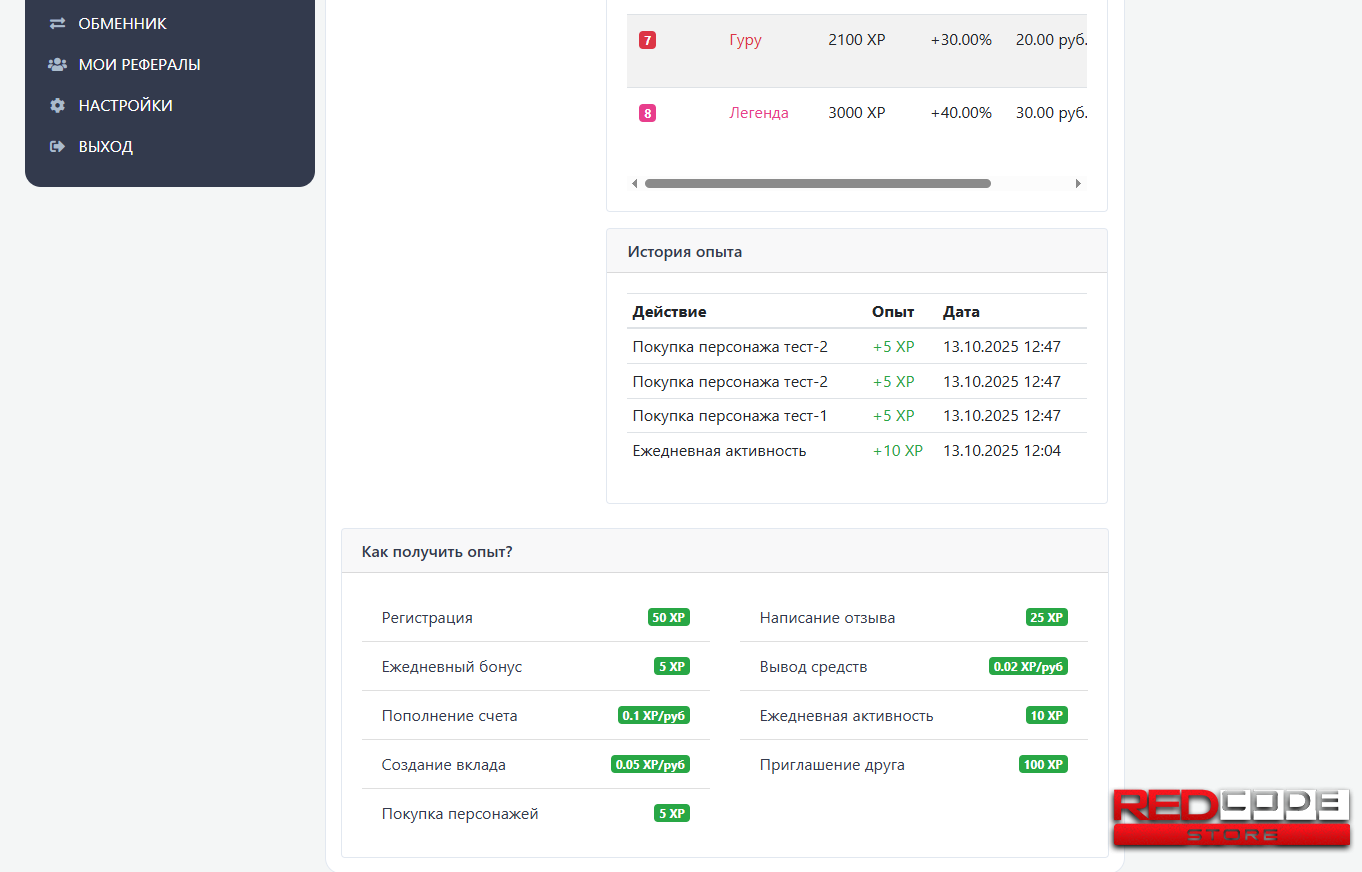Viewport: 1362px width, 872px height.
Task: Click the level 7 badge beside Гуру
Action: pyautogui.click(x=647, y=40)
